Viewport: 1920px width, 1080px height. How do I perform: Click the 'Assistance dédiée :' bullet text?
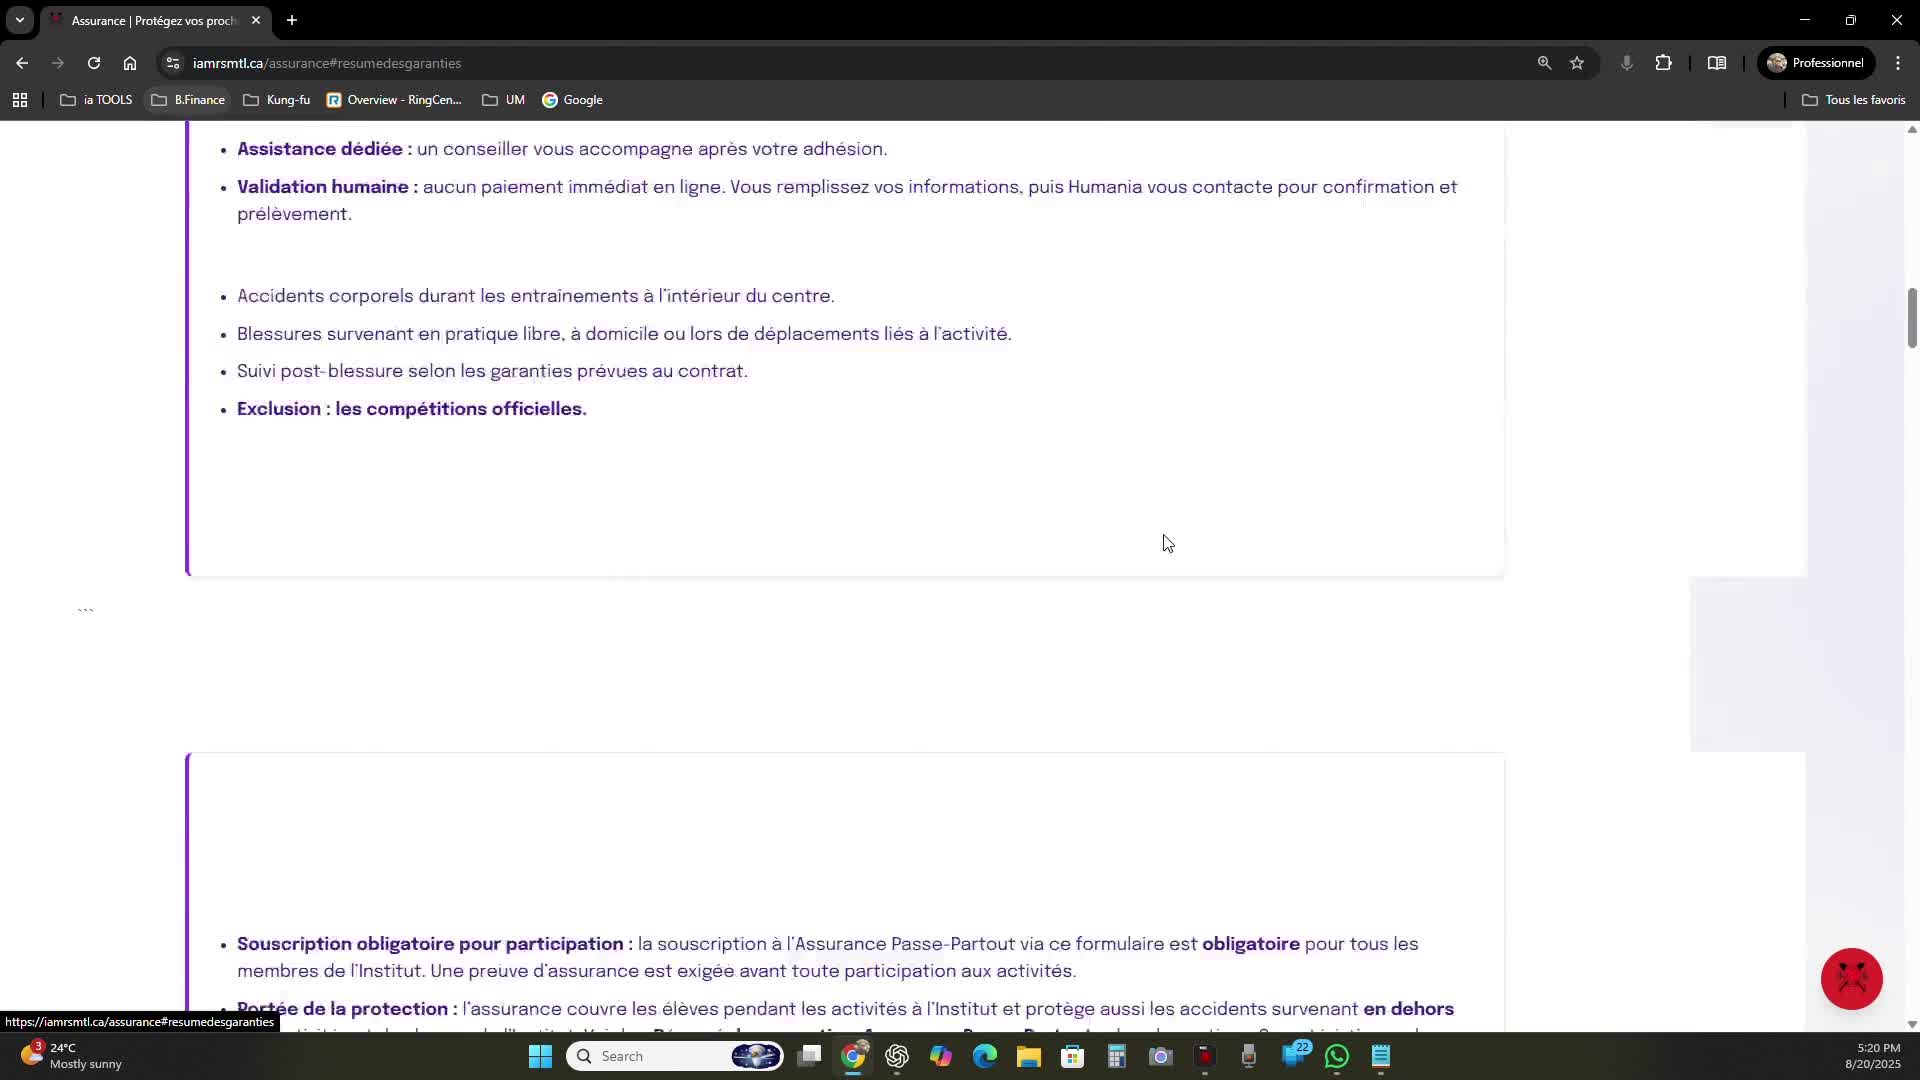[x=324, y=149]
